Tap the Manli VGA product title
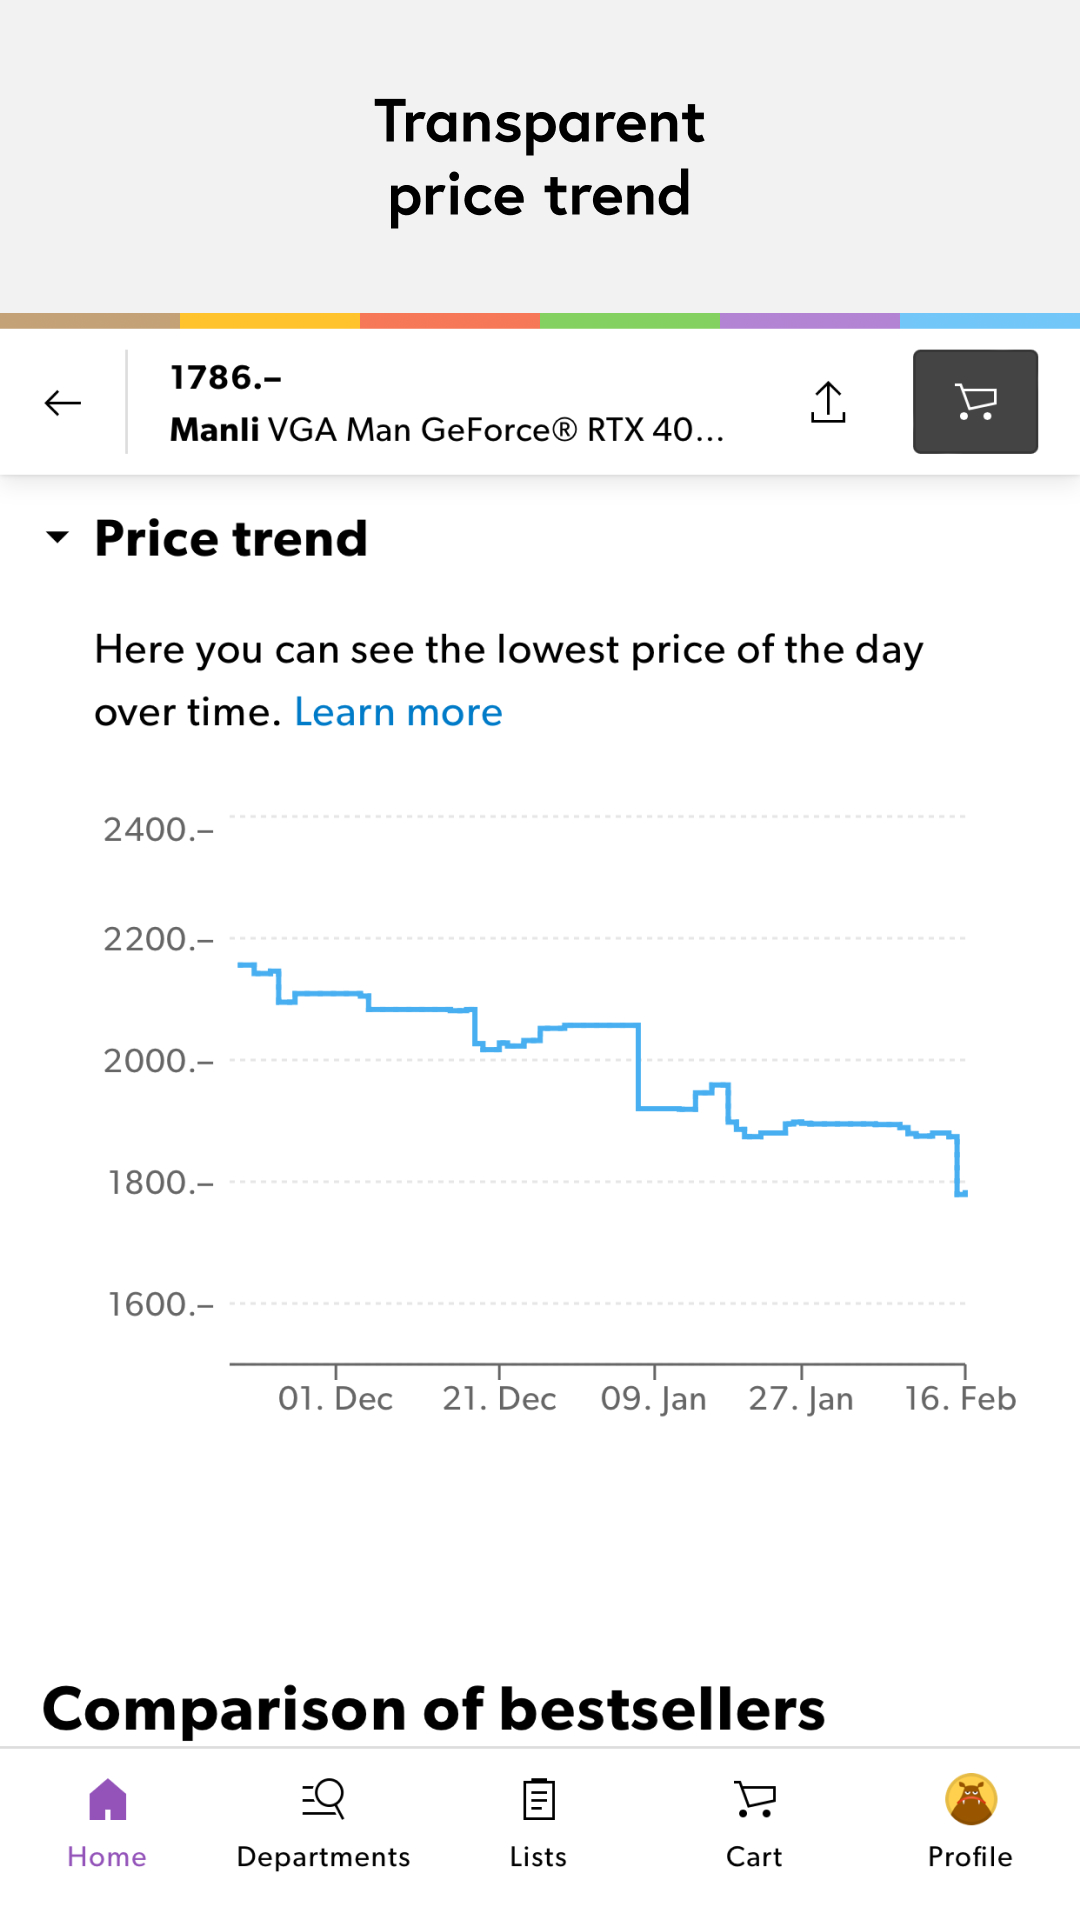The image size is (1081, 1920). click(446, 430)
